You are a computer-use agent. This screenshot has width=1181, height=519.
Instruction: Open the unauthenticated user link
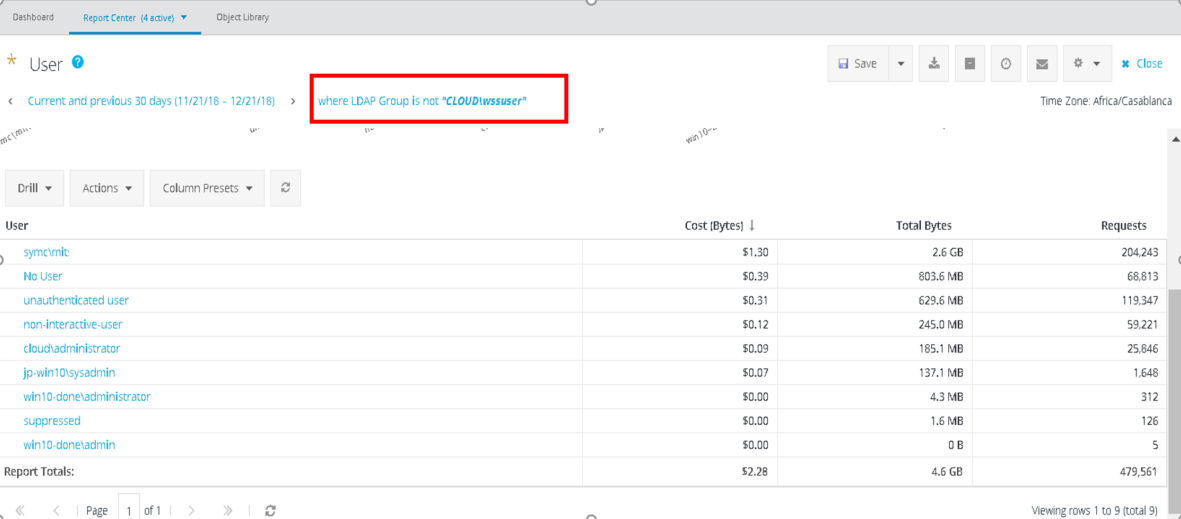point(76,300)
